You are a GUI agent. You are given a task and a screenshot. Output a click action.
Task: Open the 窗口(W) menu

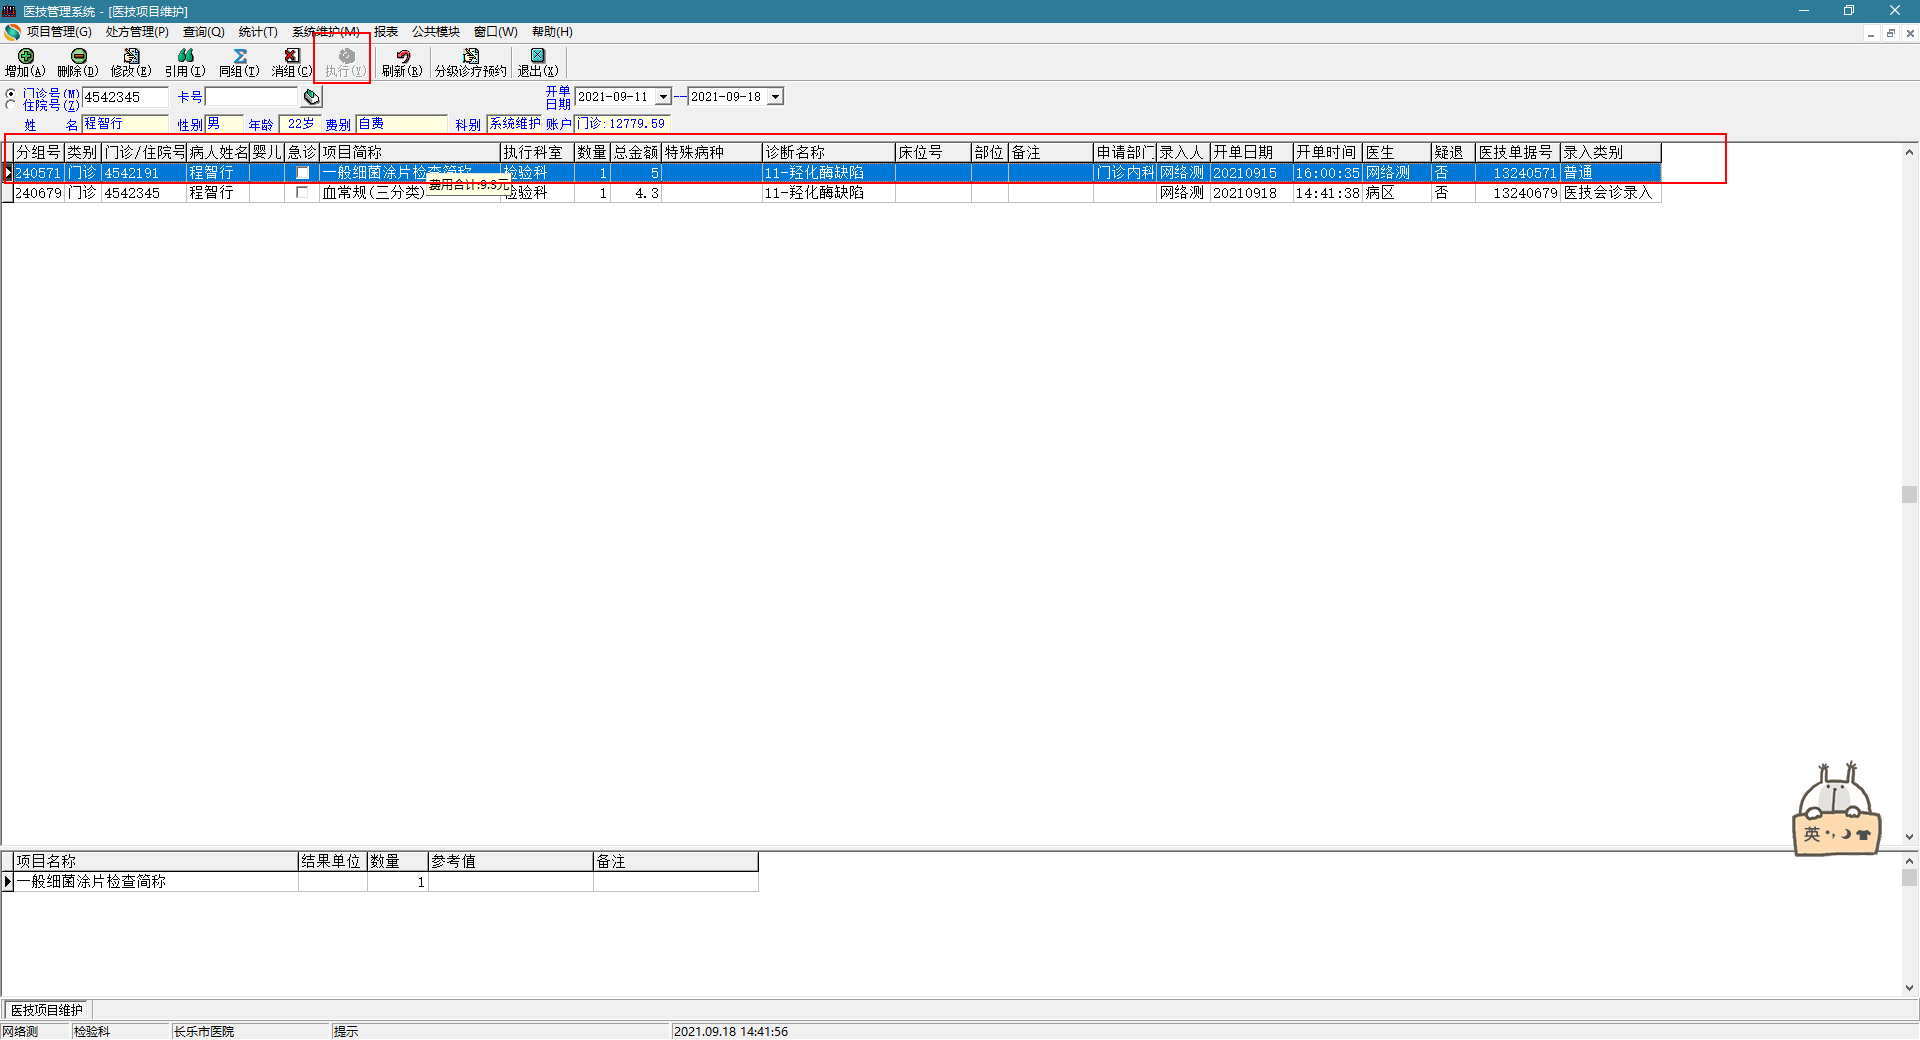click(x=495, y=32)
